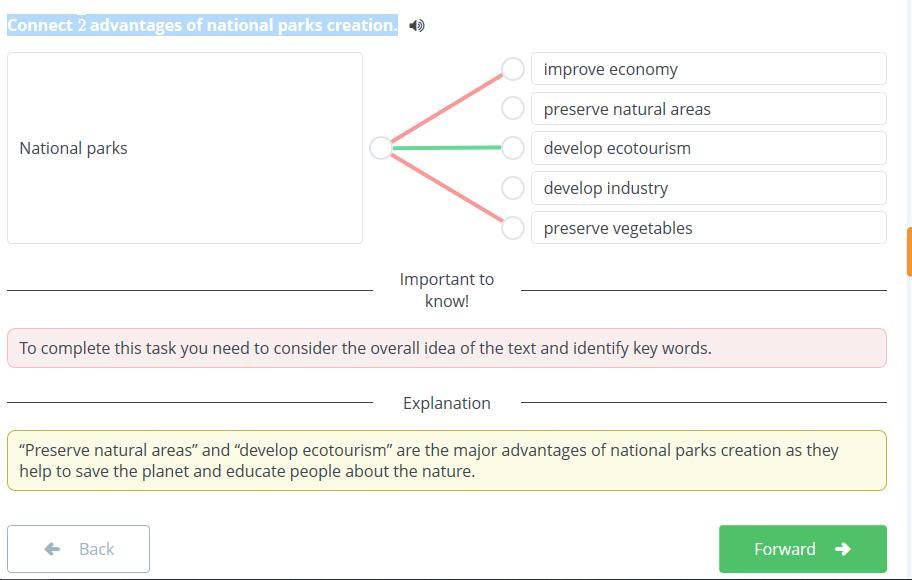The width and height of the screenshot is (912, 580).
Task: Click the develop ecotourism answer box
Action: (x=708, y=148)
